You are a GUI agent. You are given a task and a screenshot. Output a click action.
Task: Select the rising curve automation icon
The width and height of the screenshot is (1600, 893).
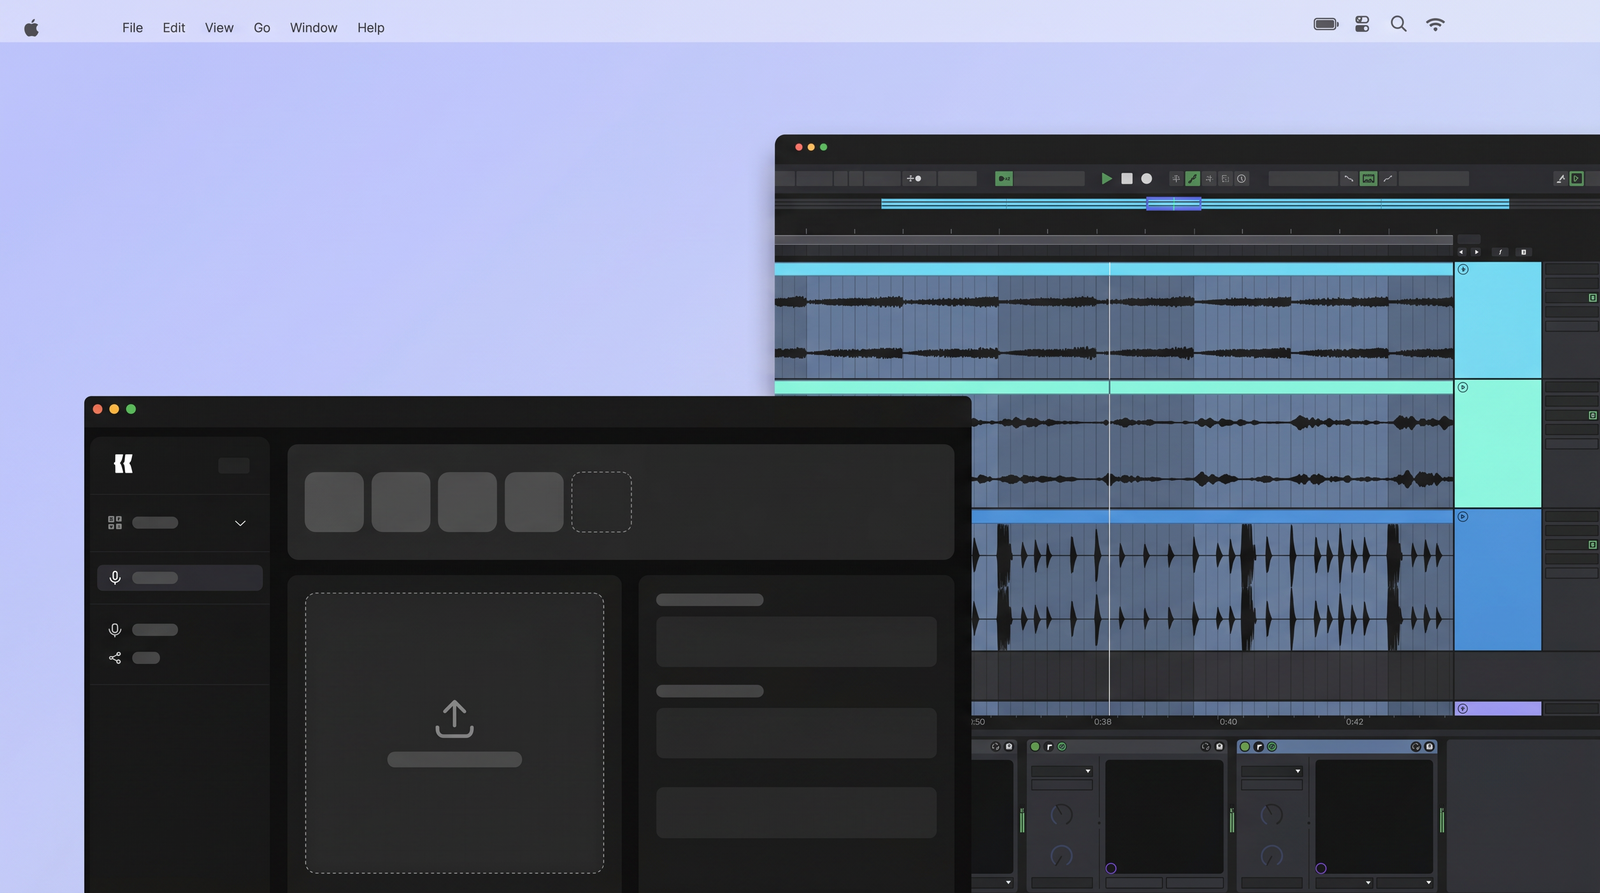pos(1388,178)
